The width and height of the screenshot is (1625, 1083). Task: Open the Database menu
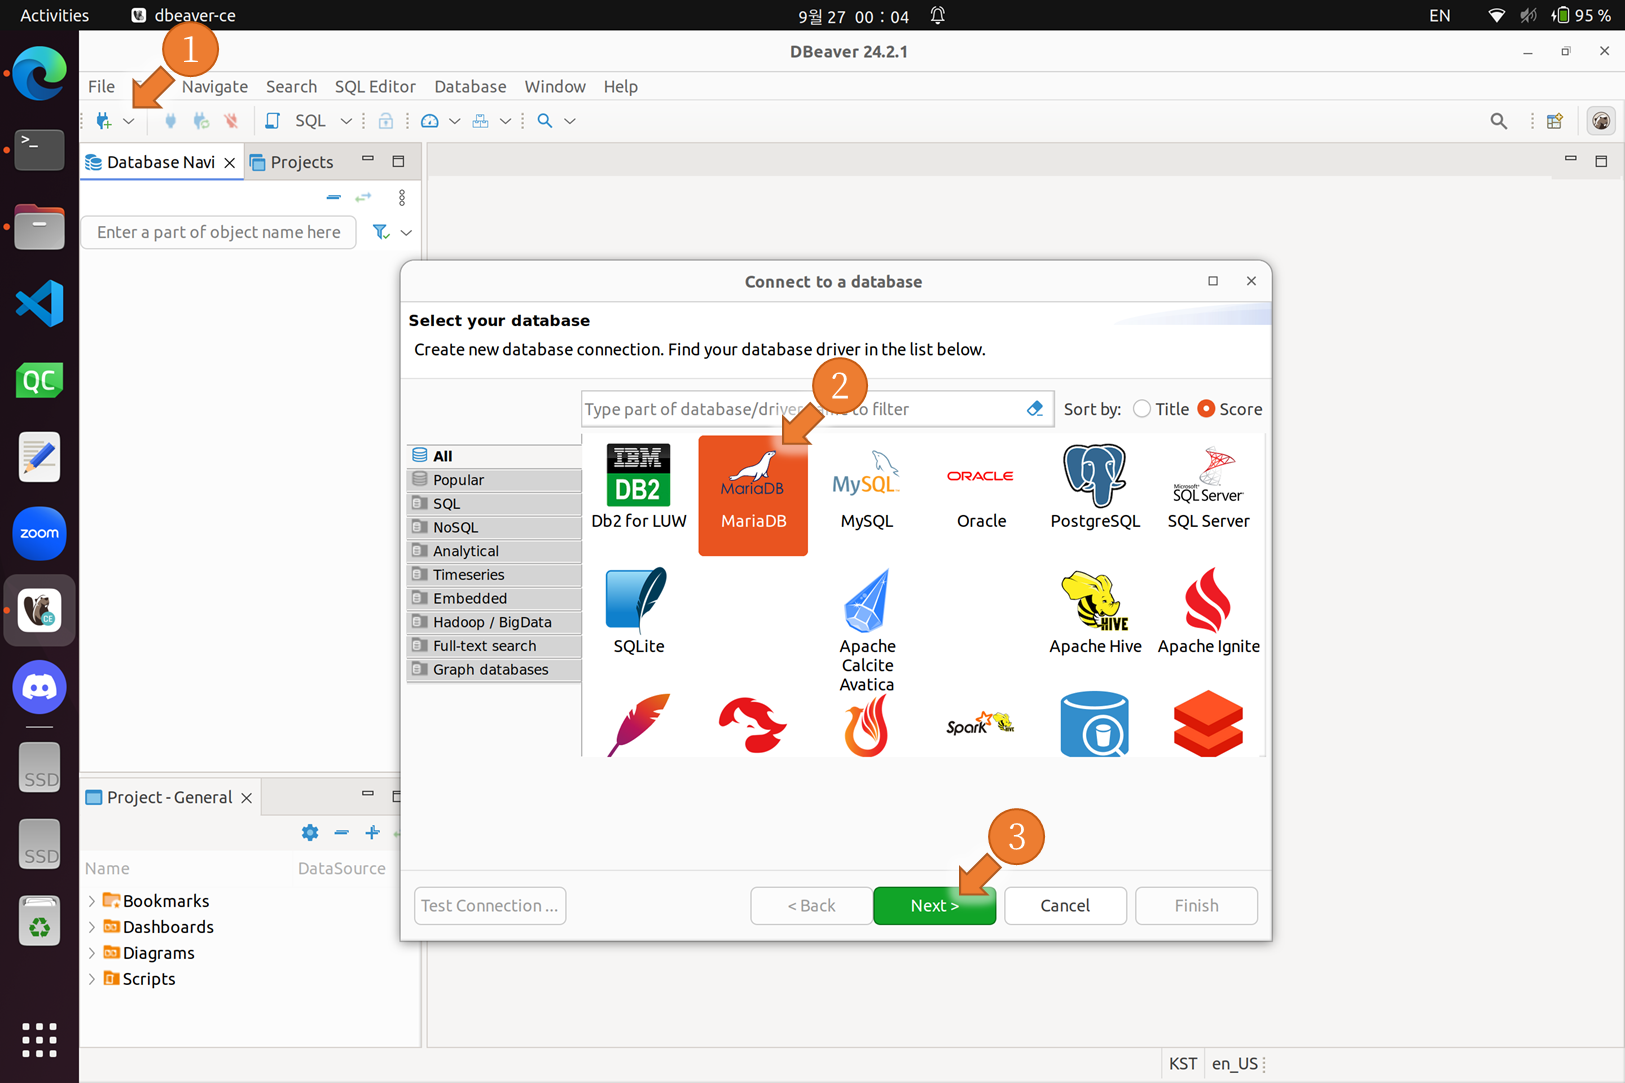(x=470, y=86)
